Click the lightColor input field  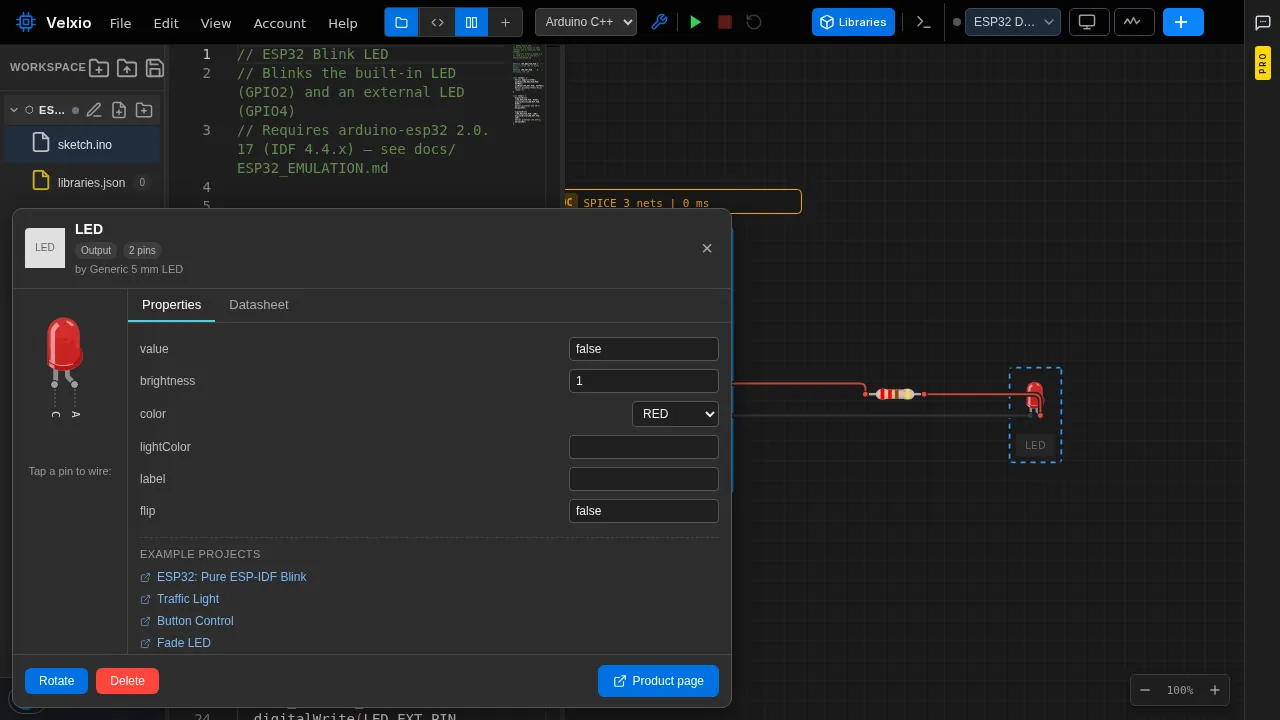coord(644,447)
